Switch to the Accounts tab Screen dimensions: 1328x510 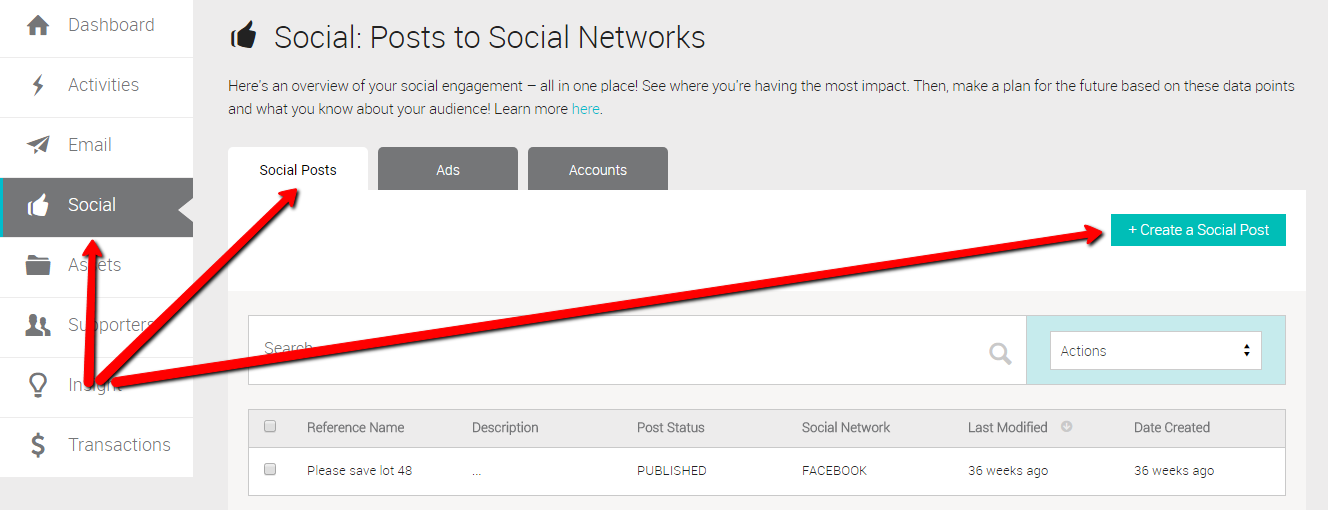[x=598, y=169]
